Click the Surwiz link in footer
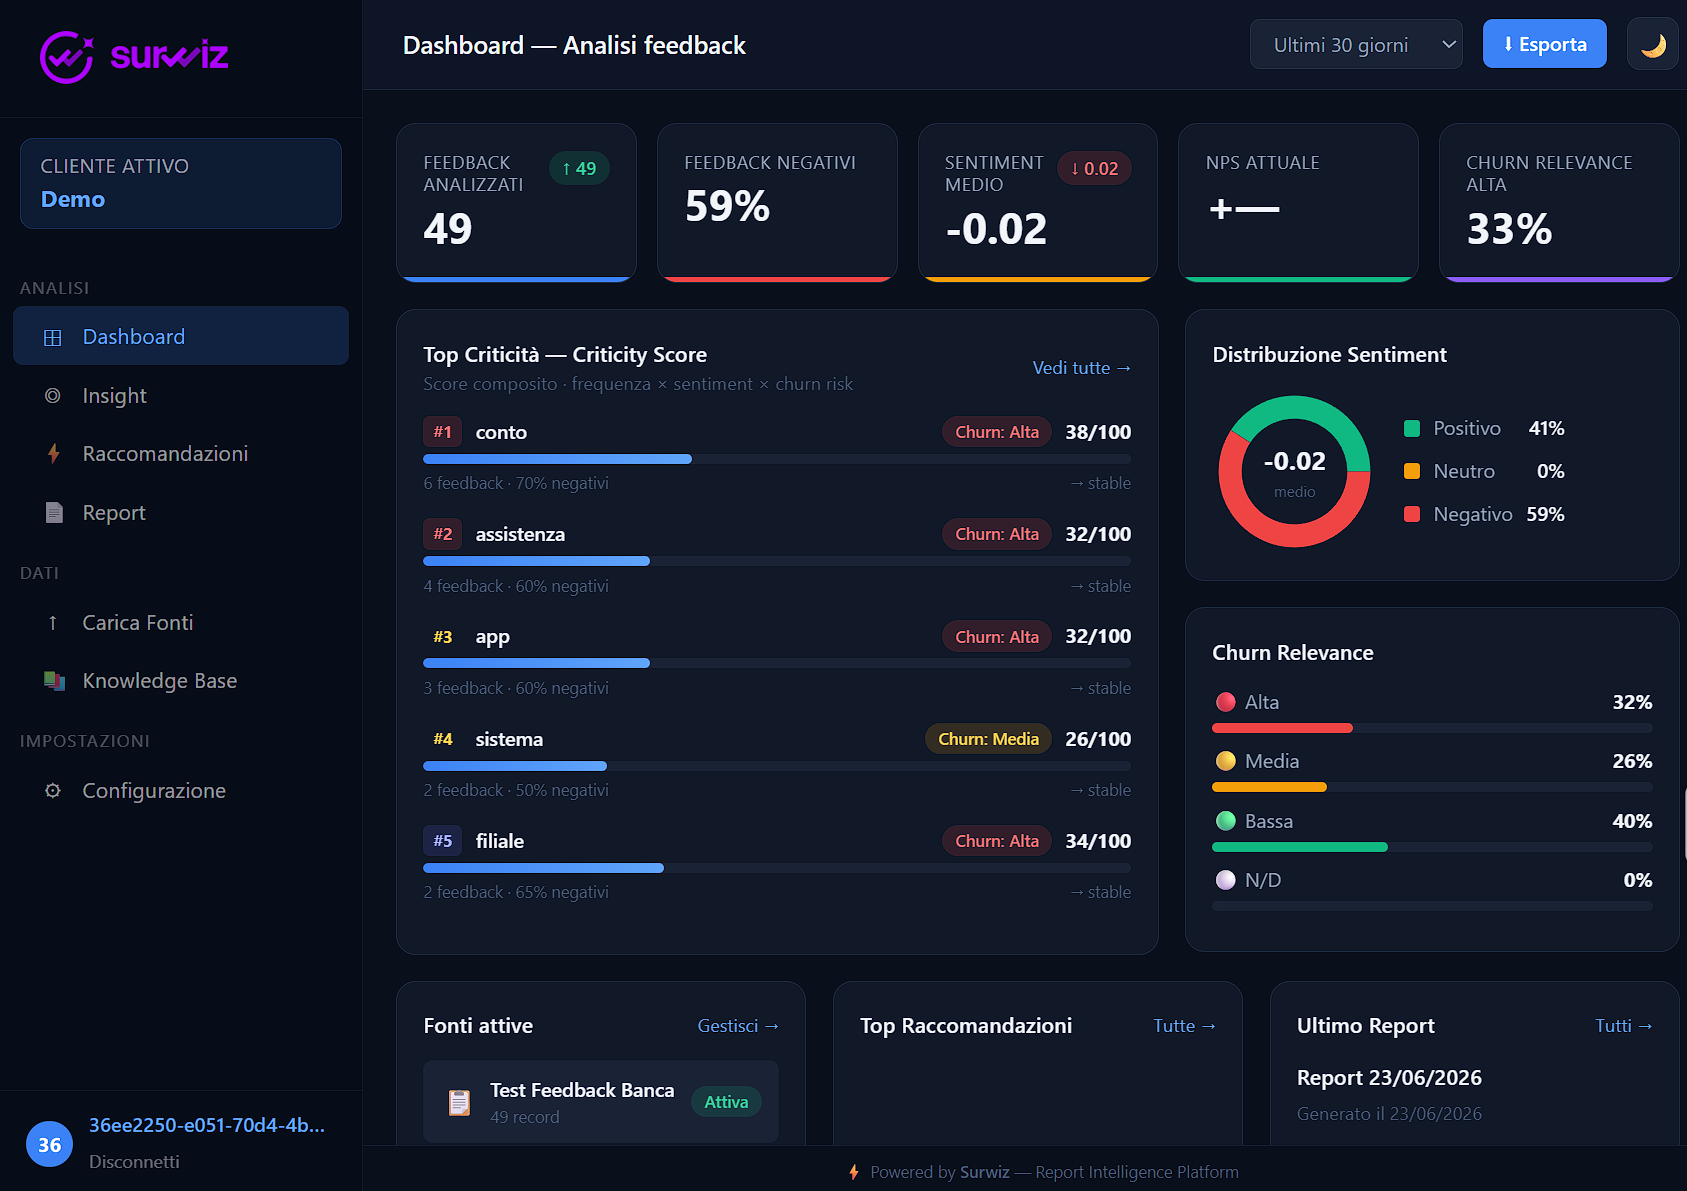The image size is (1687, 1191). coord(985,1172)
